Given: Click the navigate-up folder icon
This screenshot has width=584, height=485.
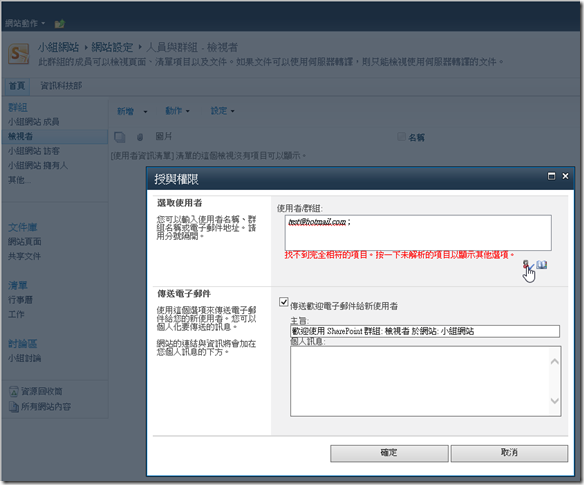Looking at the screenshot, I should [60, 24].
